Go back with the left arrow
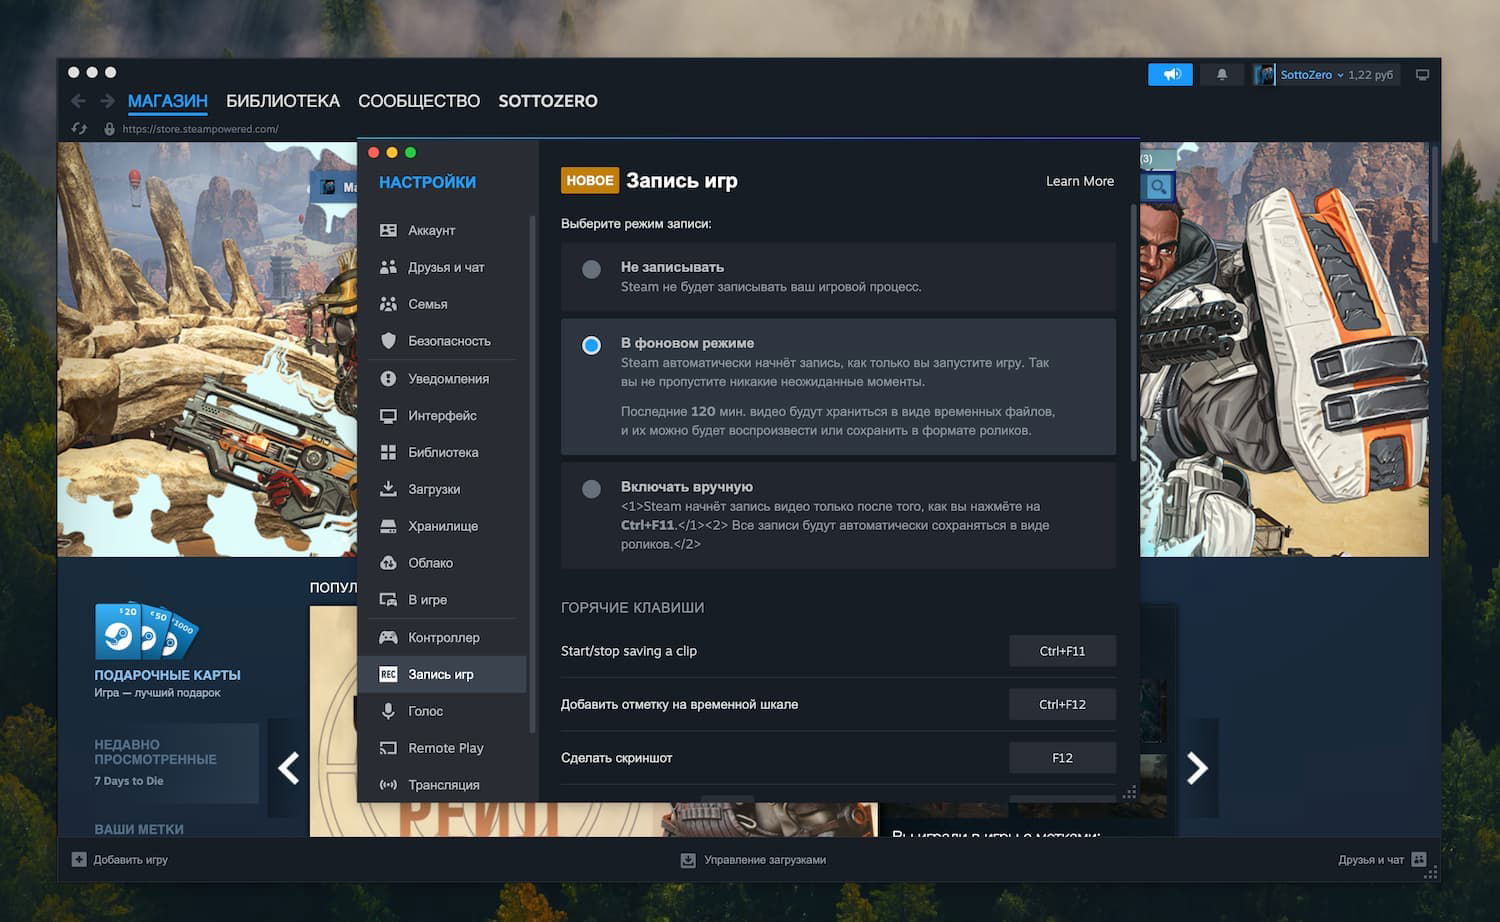This screenshot has width=1500, height=922. pyautogui.click(x=78, y=101)
